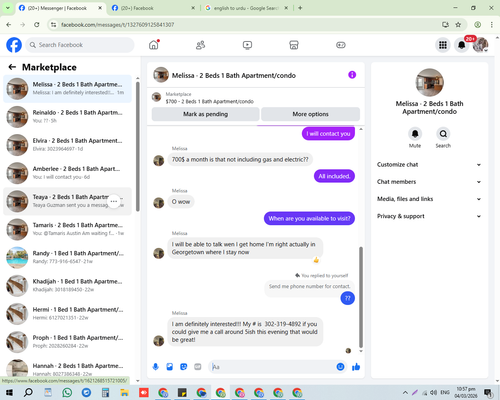Open the emoji picker in message box
The width and height of the screenshot is (500, 400).
point(340,367)
